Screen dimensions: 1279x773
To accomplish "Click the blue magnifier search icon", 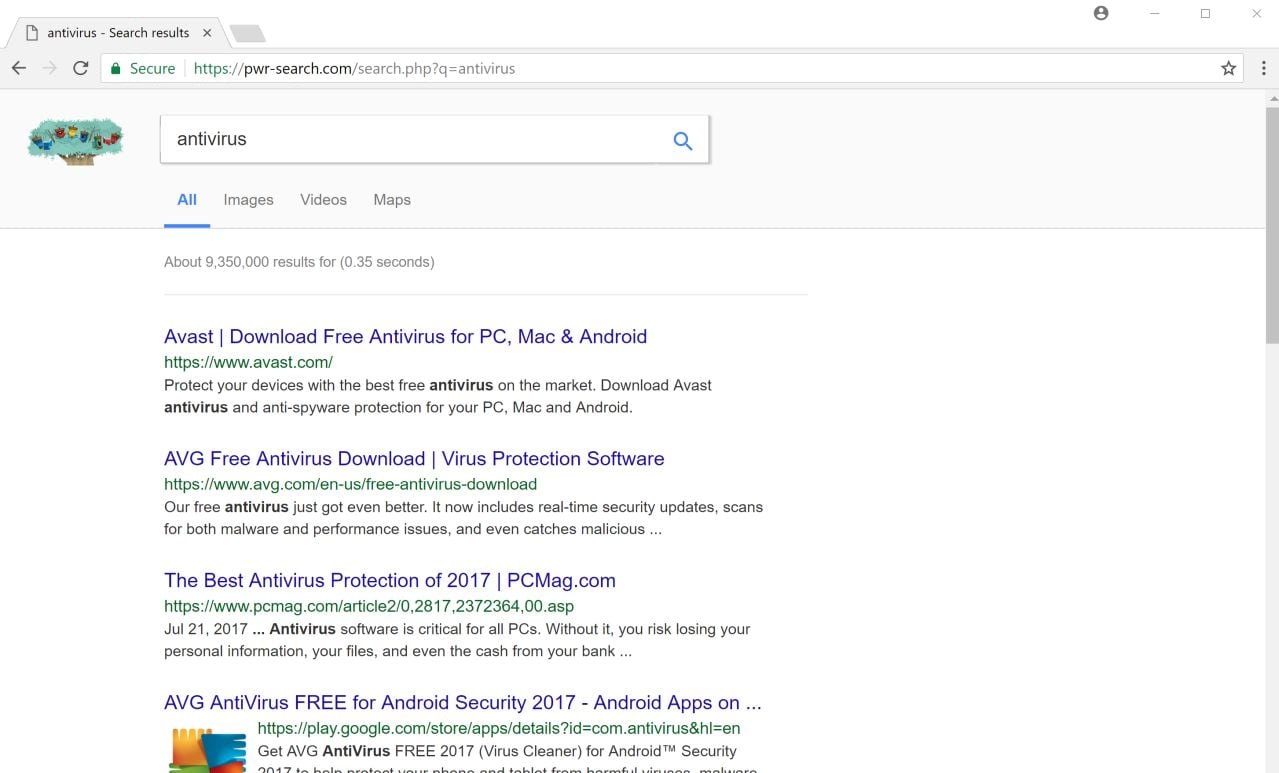I will [x=682, y=140].
